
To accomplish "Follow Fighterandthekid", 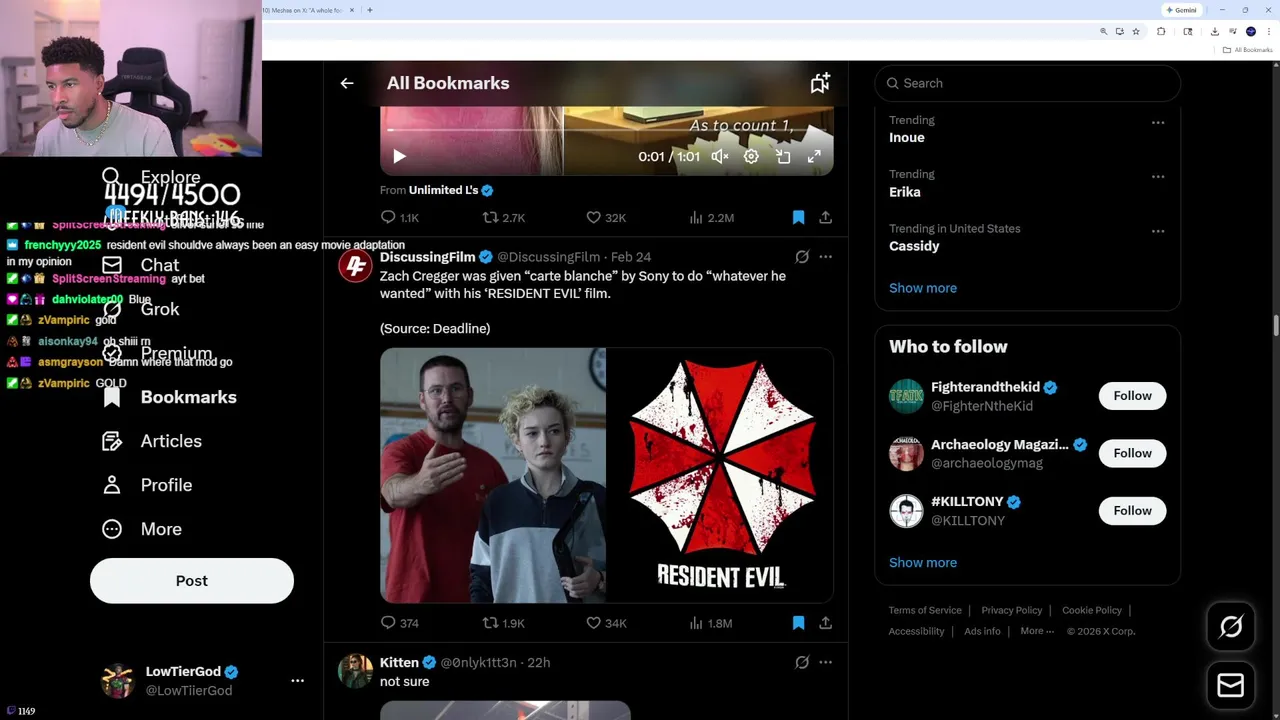I will click(1132, 396).
